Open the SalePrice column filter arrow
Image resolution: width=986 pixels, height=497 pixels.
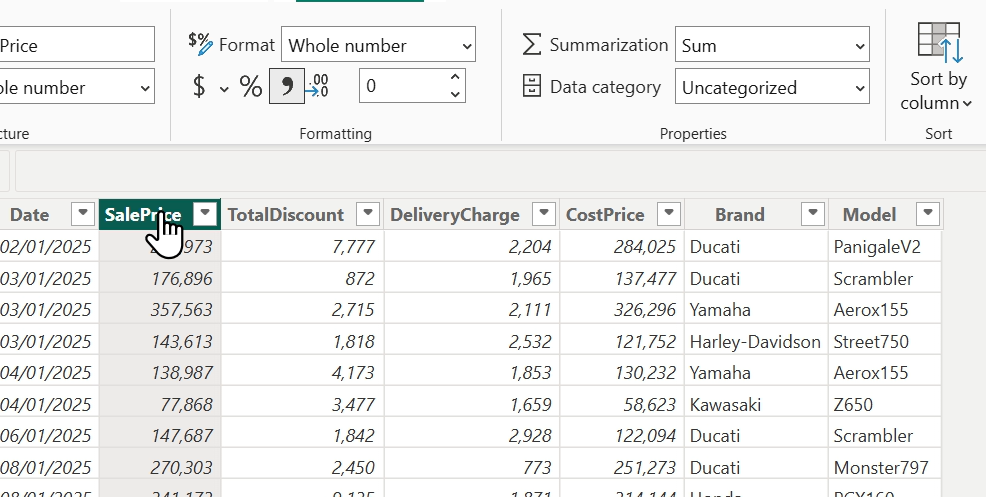(x=205, y=214)
